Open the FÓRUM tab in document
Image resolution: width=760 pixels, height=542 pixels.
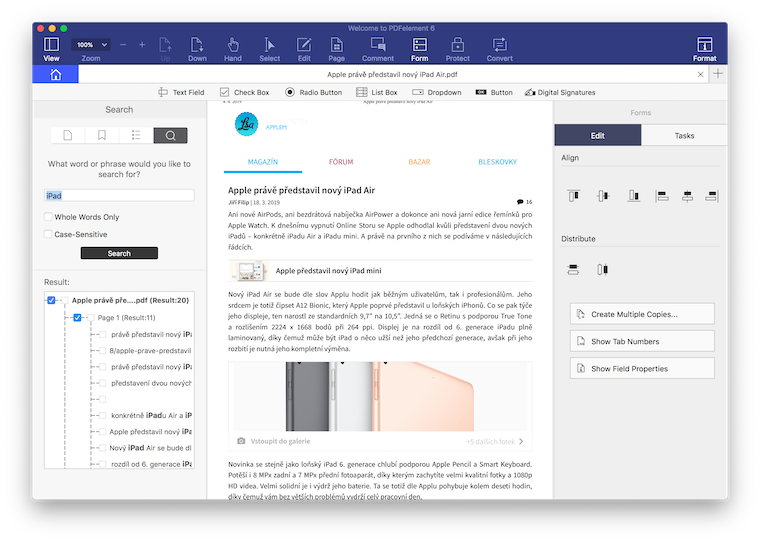(341, 162)
